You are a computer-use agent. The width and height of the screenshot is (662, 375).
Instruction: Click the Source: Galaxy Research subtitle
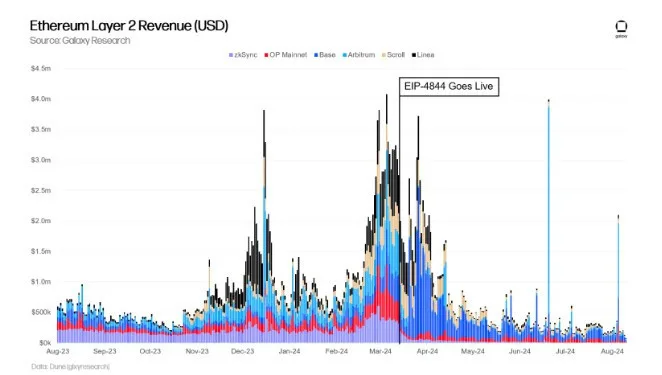[80, 41]
